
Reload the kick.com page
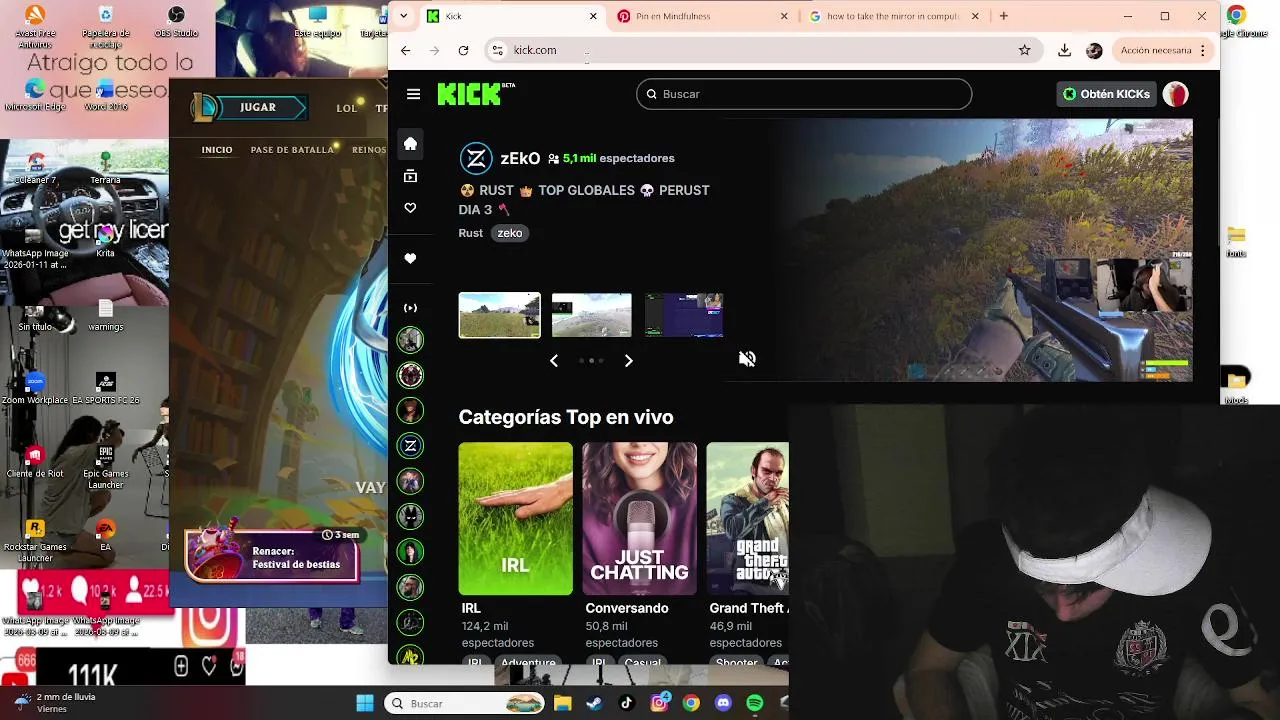(463, 50)
